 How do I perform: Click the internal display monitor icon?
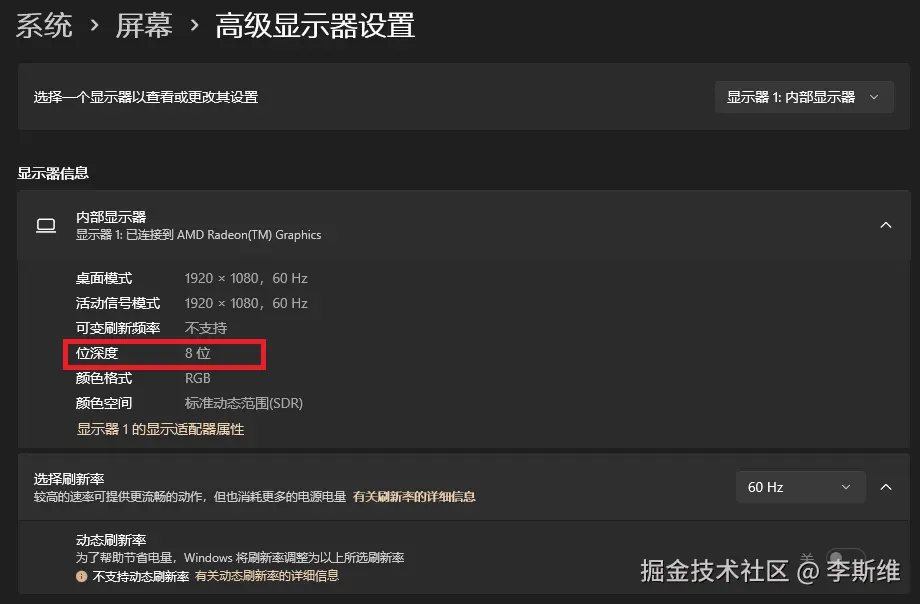click(x=45, y=225)
